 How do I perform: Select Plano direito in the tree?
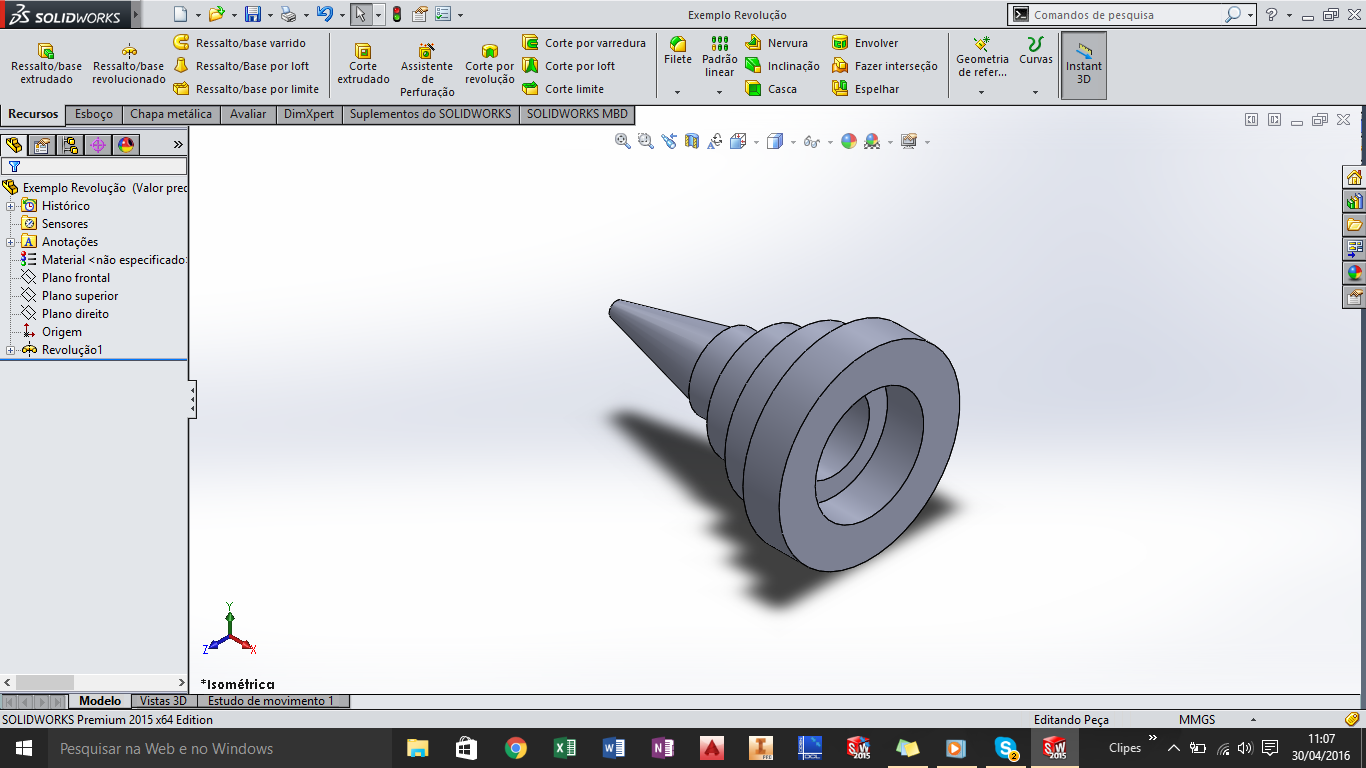[x=65, y=314]
